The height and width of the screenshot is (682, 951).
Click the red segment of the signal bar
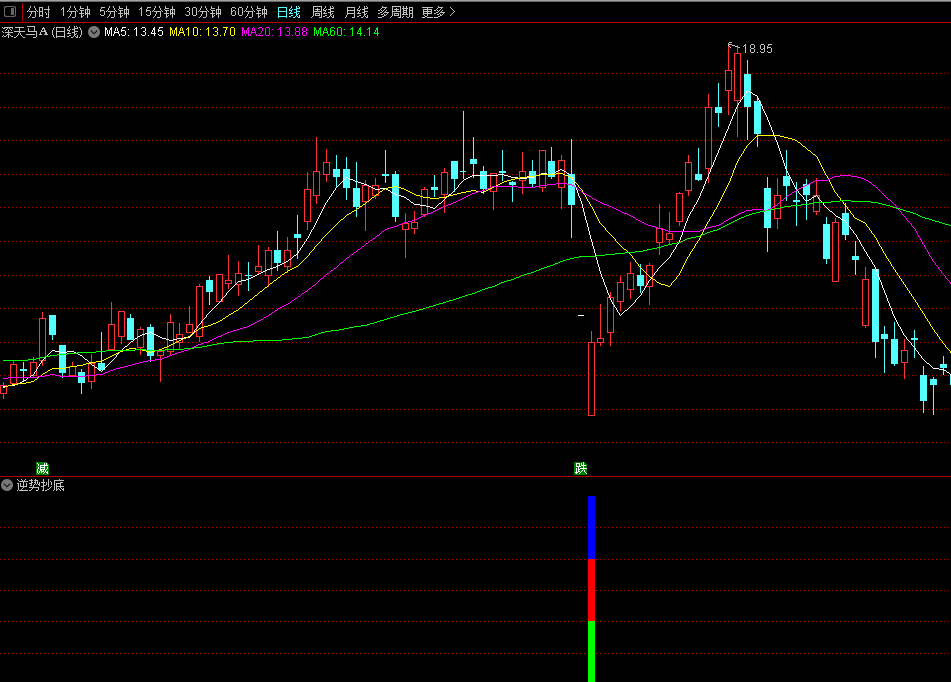point(591,590)
